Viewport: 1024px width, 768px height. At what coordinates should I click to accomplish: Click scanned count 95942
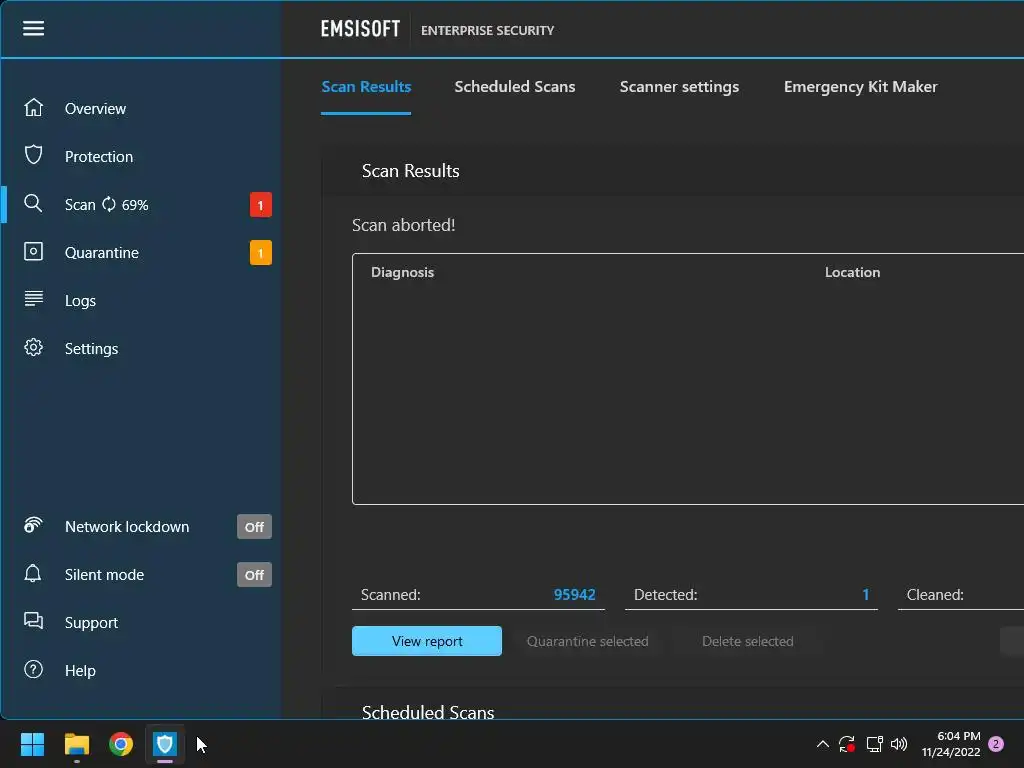point(575,595)
